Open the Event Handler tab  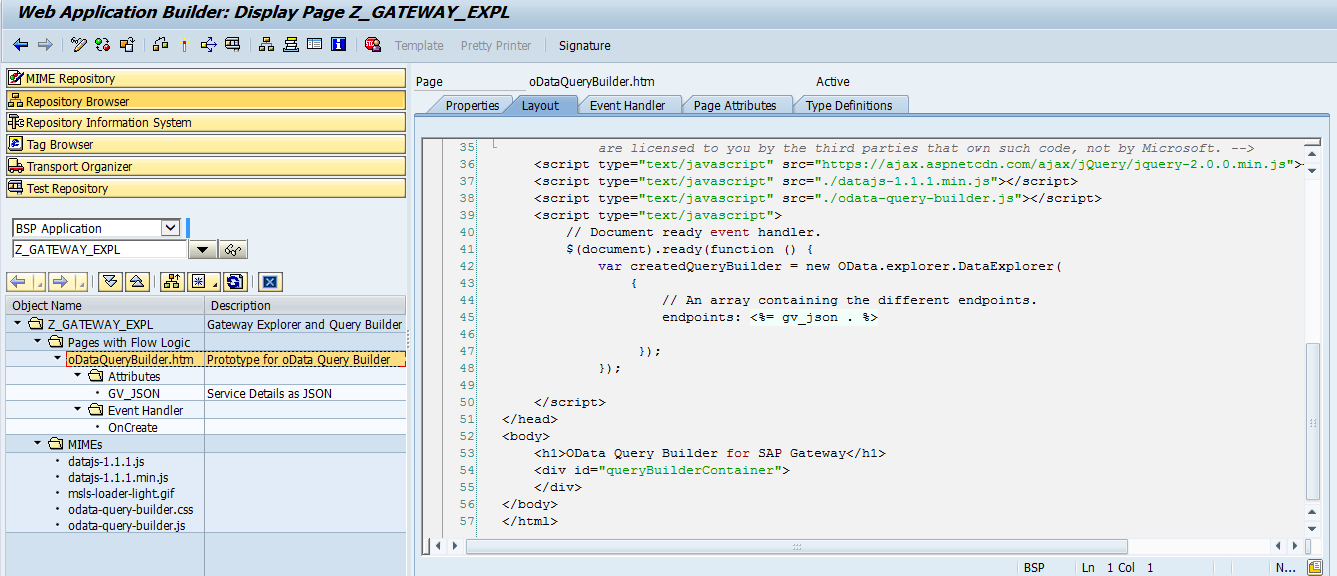[630, 104]
